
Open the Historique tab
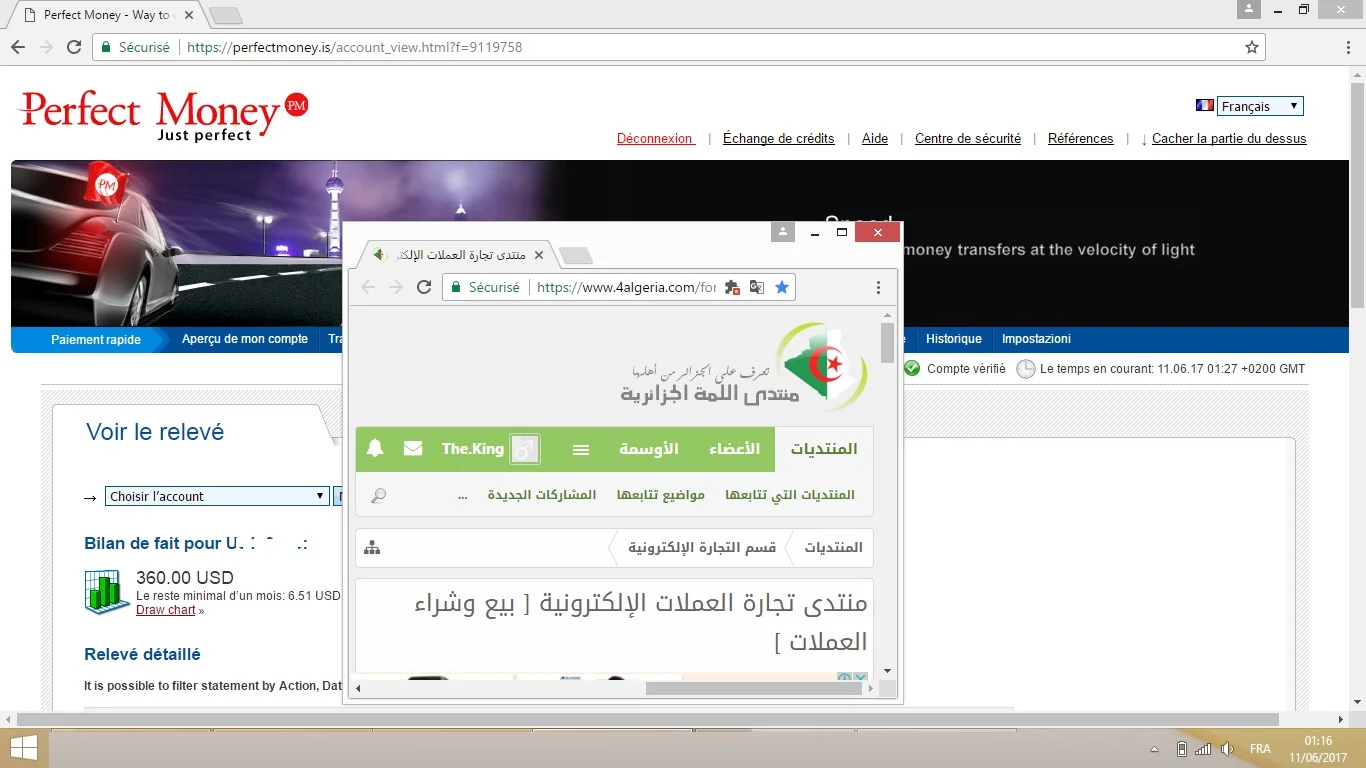[954, 339]
